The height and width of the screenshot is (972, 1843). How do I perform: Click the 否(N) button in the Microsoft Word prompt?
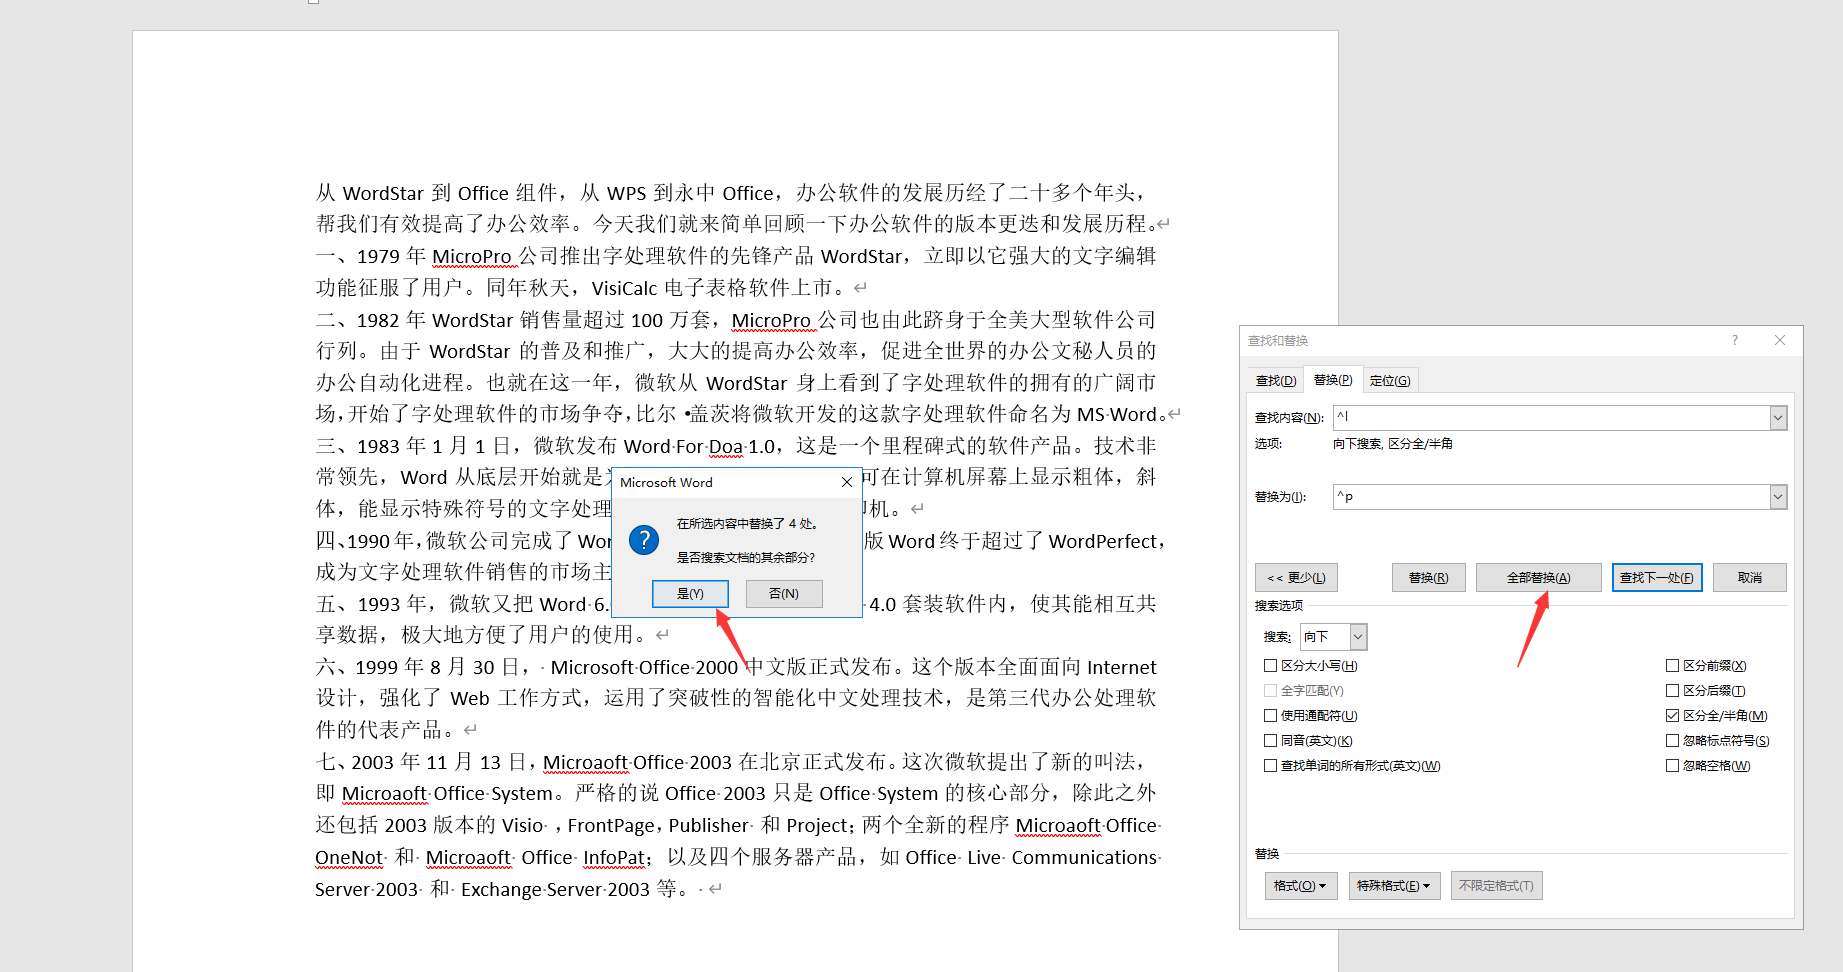[784, 594]
